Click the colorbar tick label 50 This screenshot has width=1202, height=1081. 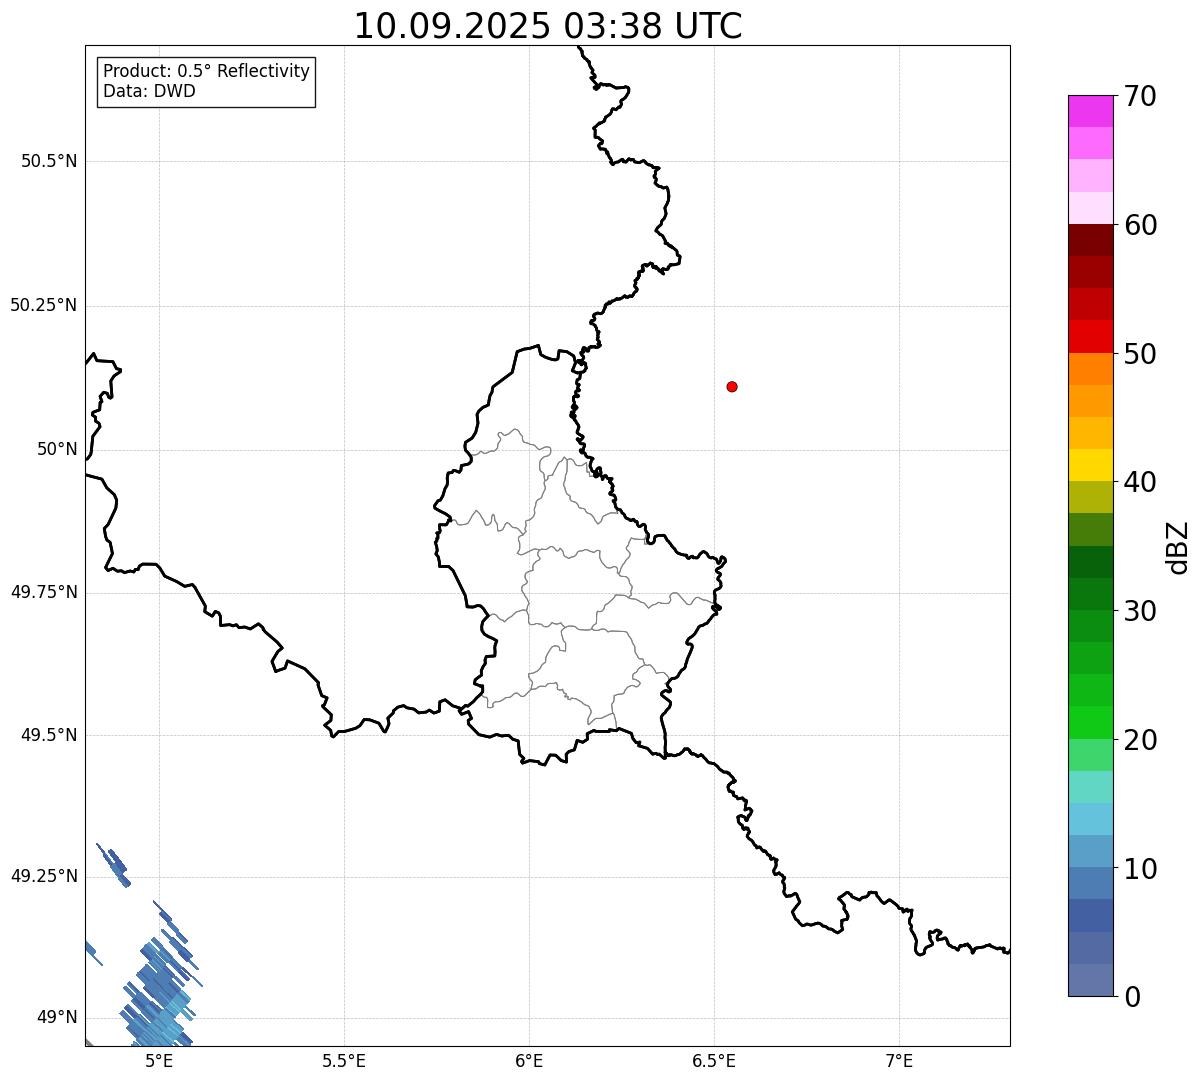[1140, 354]
